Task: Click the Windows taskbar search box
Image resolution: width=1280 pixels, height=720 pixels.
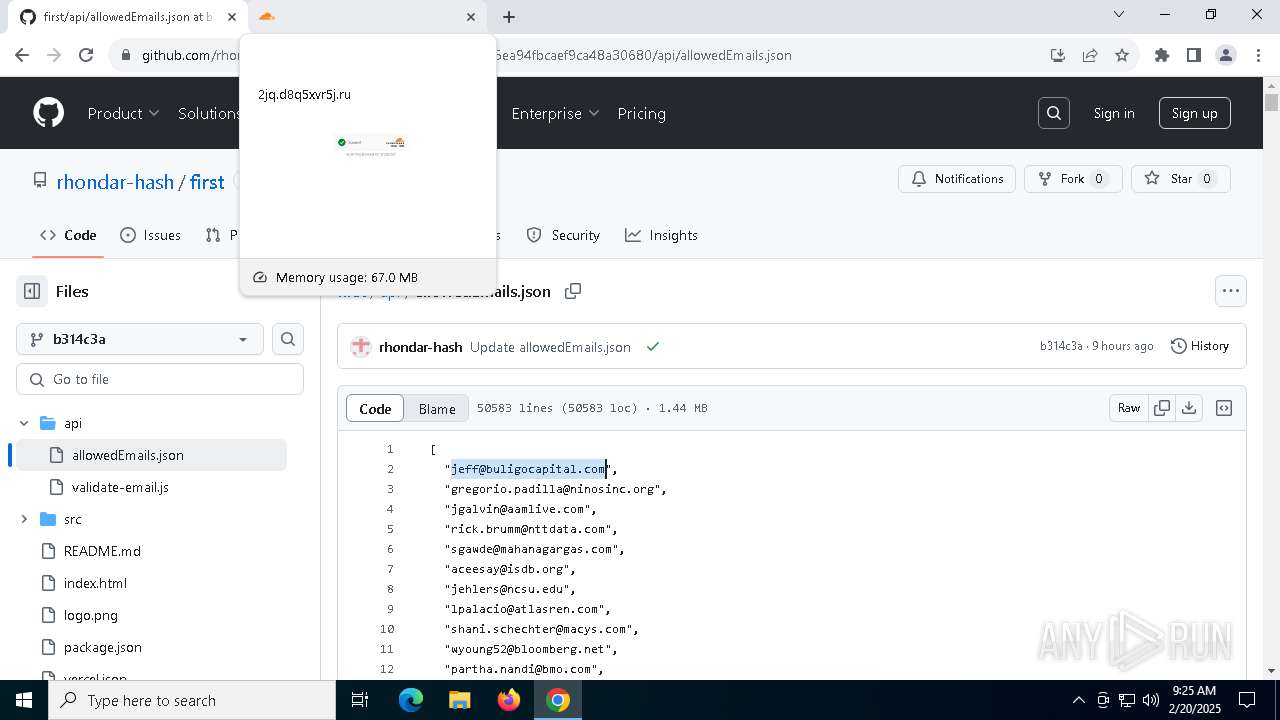Action: 192,700
